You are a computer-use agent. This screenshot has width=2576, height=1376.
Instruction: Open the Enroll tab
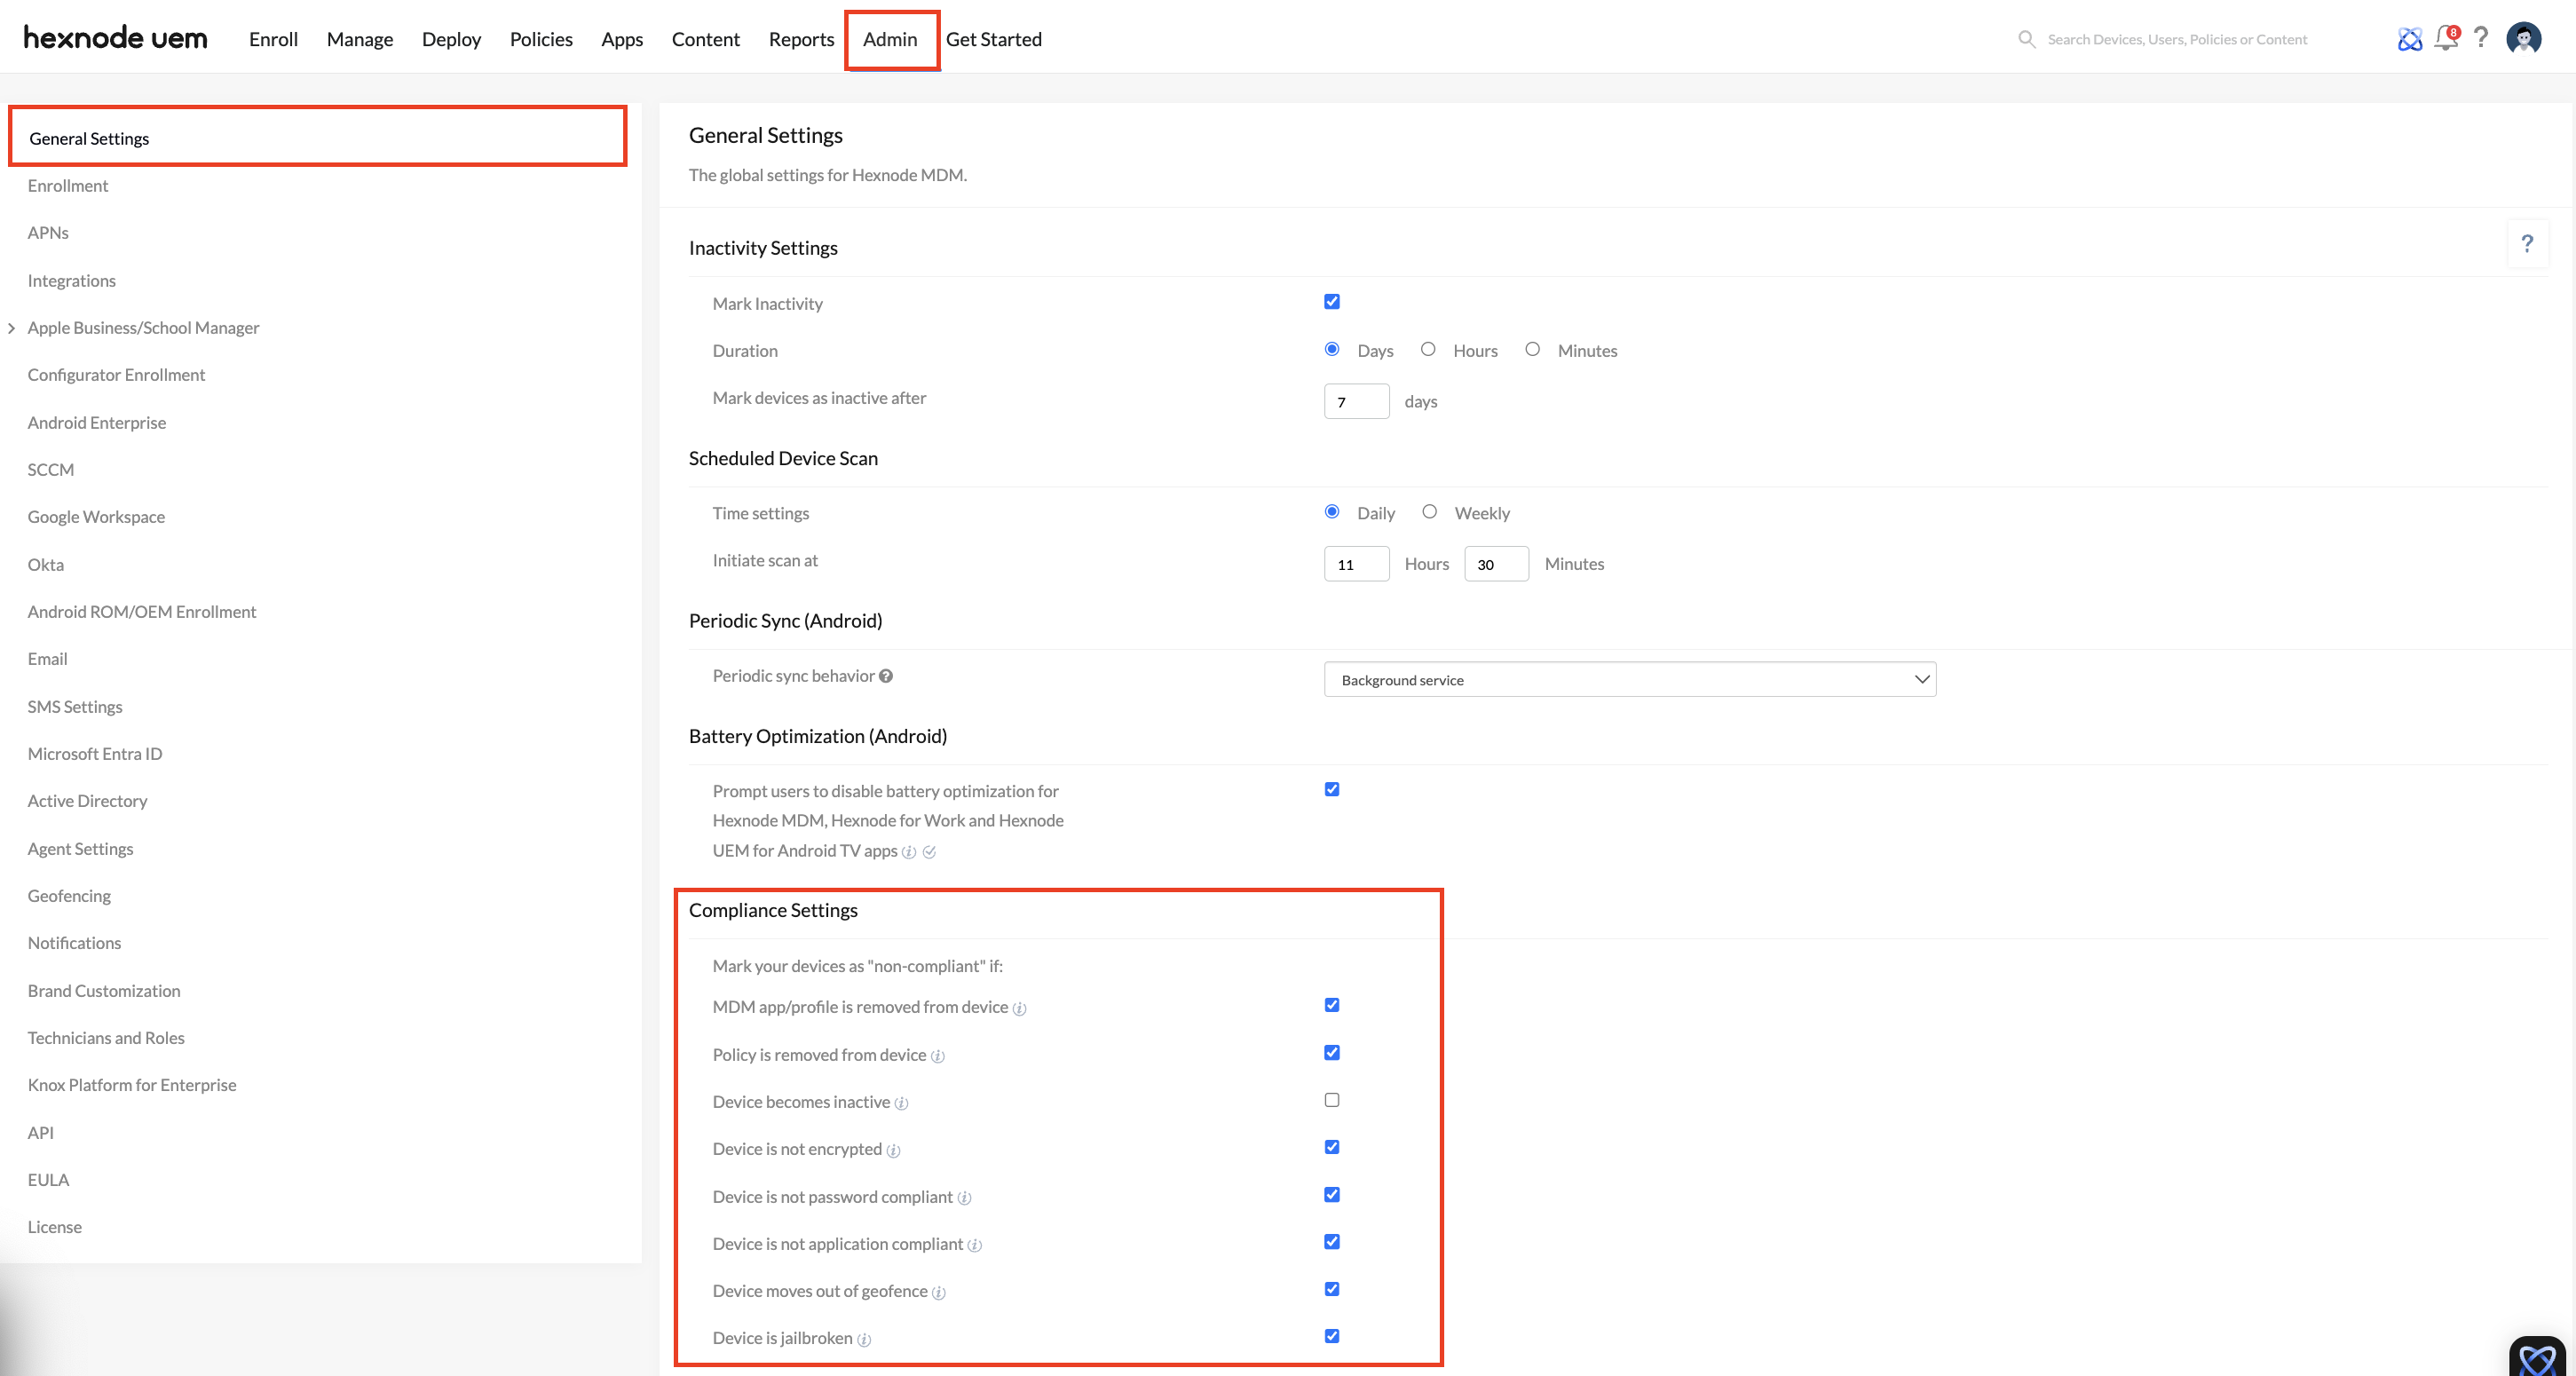[x=273, y=39]
